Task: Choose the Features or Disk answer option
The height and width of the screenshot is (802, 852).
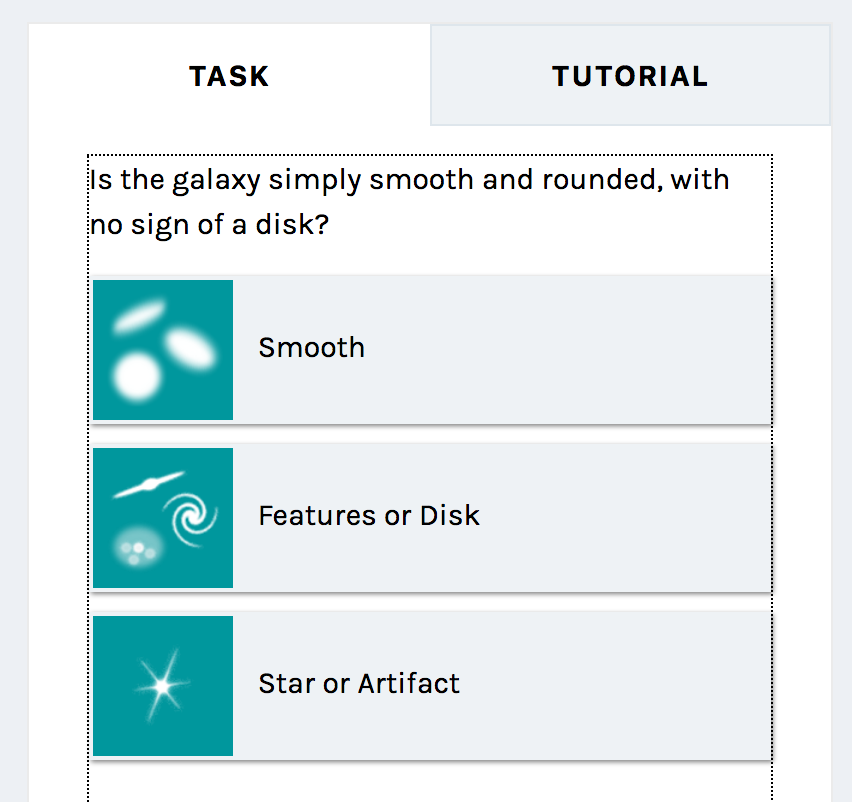Action: coord(430,516)
